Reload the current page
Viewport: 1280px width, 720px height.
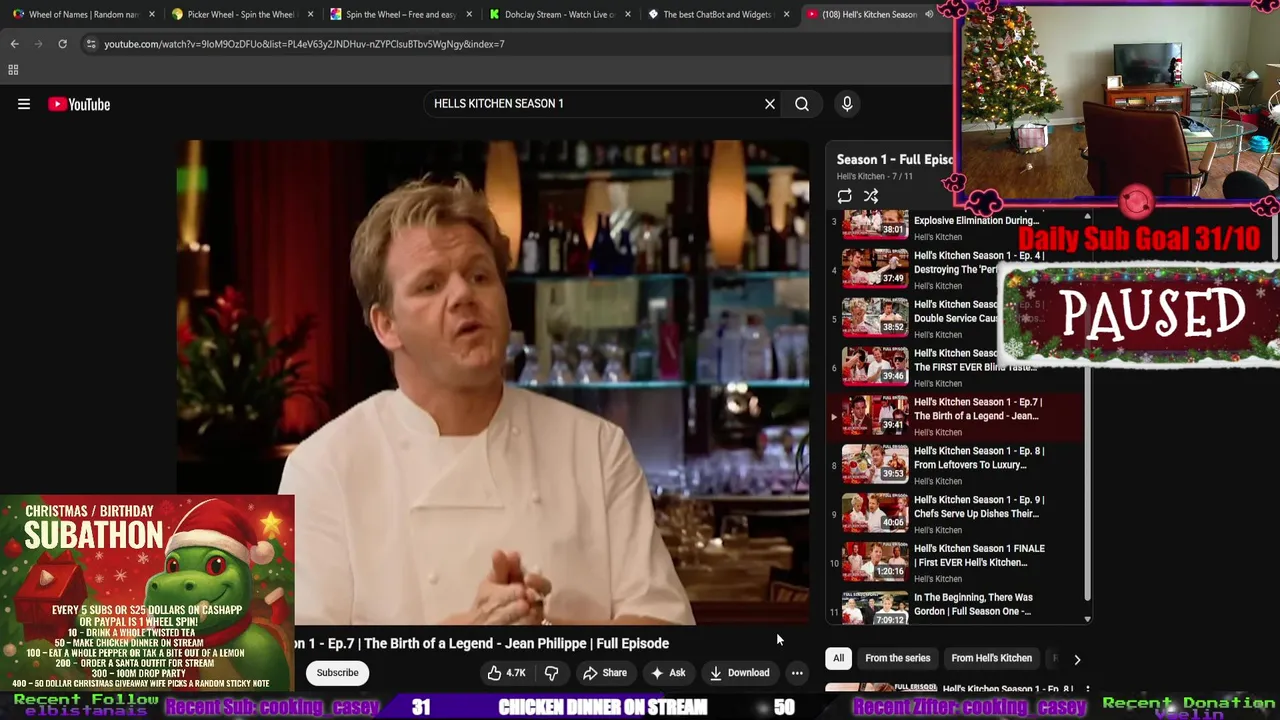click(62, 44)
